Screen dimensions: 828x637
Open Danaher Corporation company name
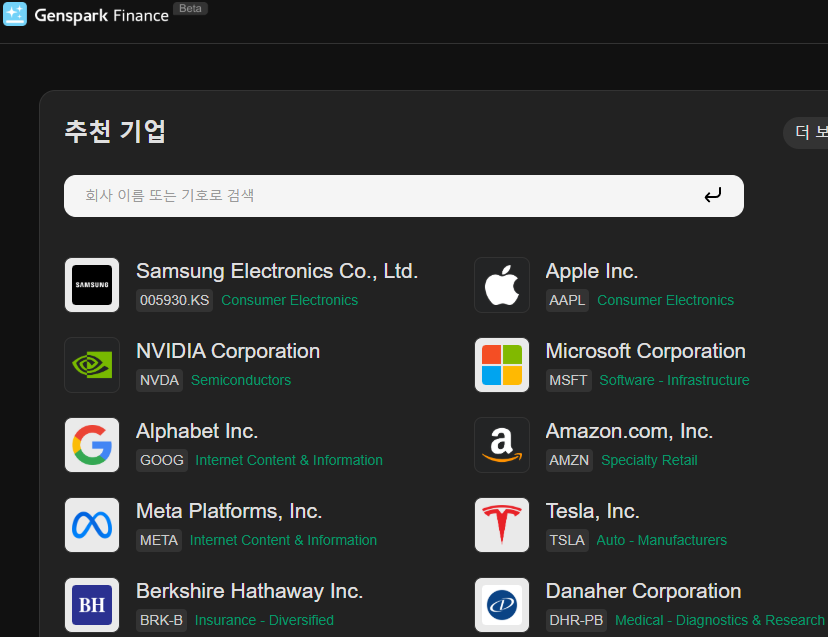(643, 591)
